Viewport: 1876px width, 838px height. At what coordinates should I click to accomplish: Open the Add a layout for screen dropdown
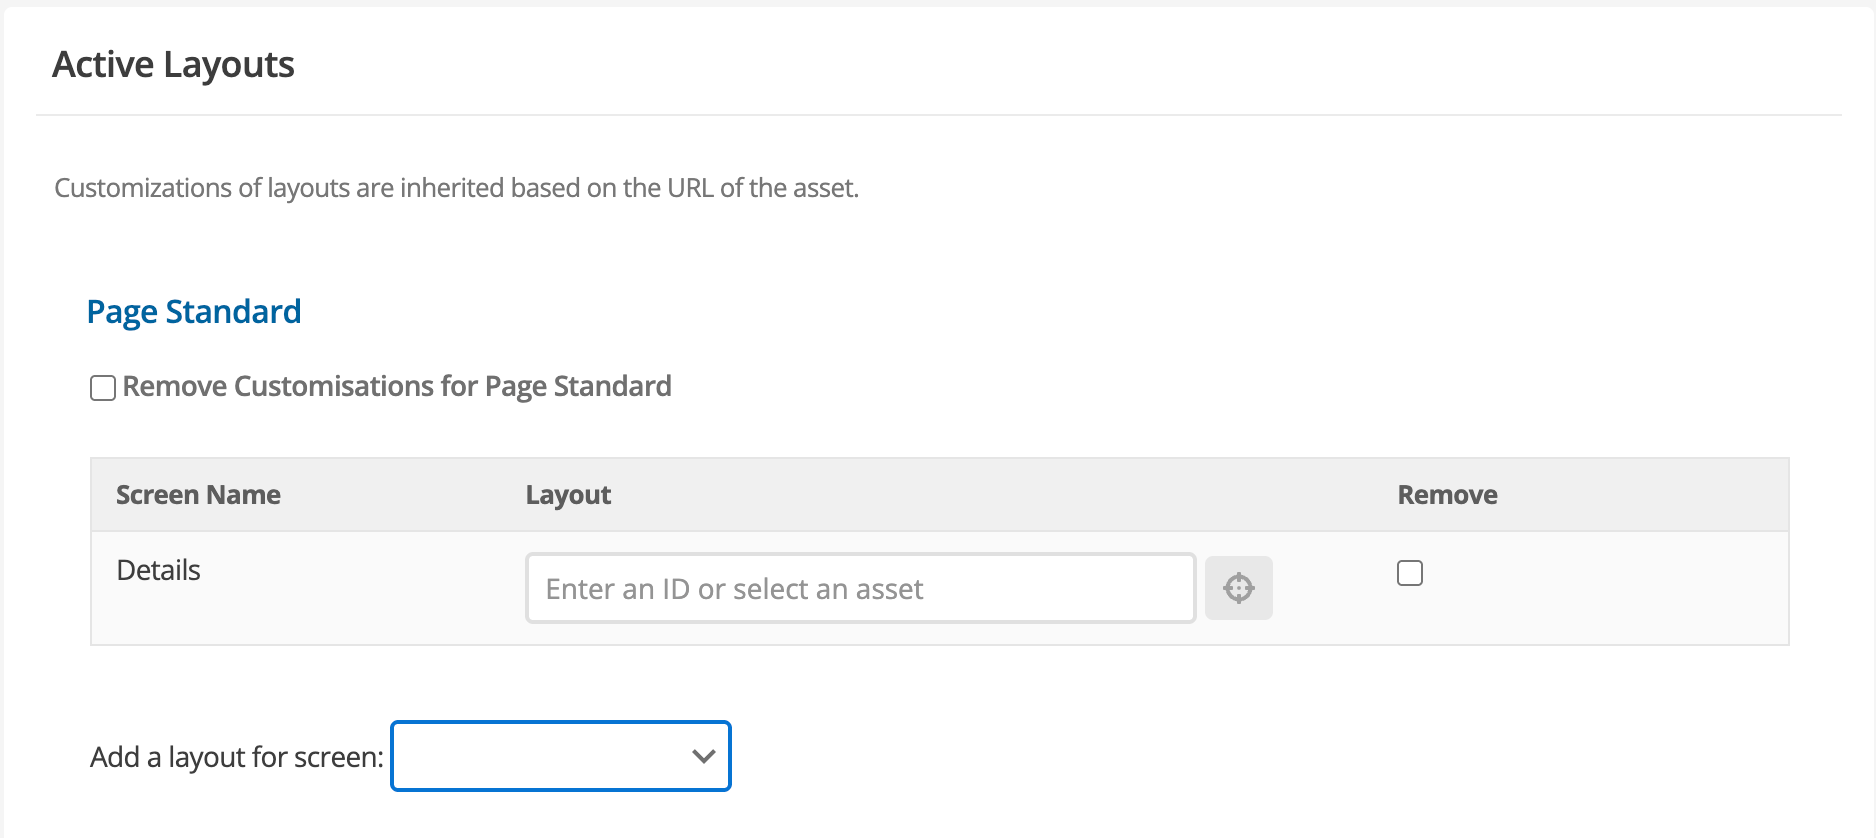tap(560, 756)
